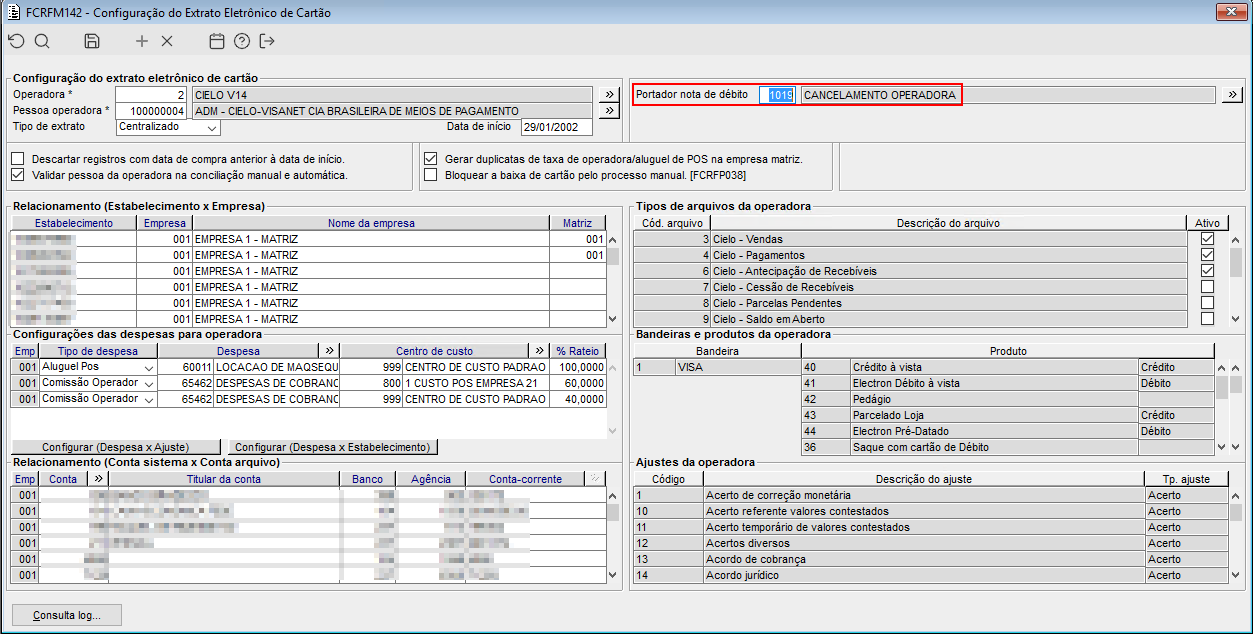Image resolution: width=1253 pixels, height=634 pixels.
Task: Open the calendar icon in toolbar
Action: click(216, 41)
